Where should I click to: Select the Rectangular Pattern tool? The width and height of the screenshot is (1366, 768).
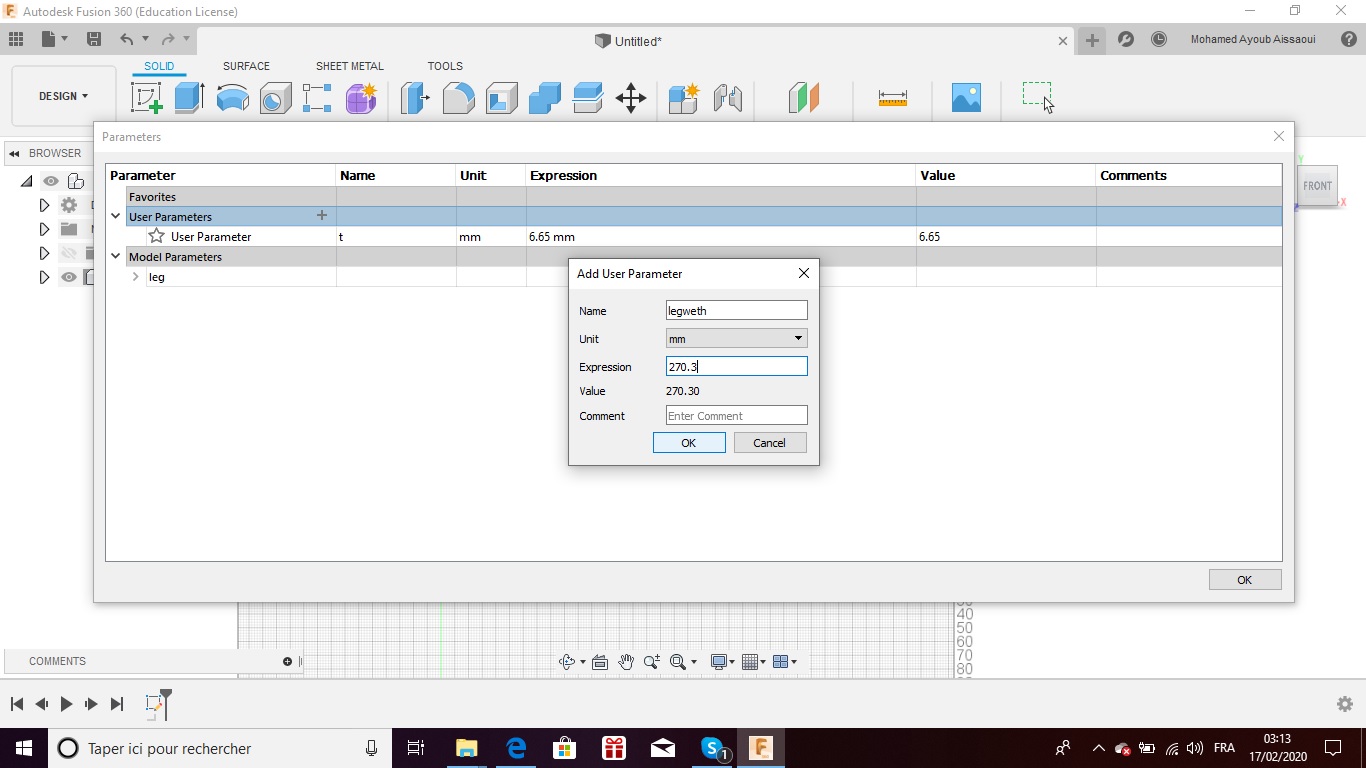[x=317, y=98]
